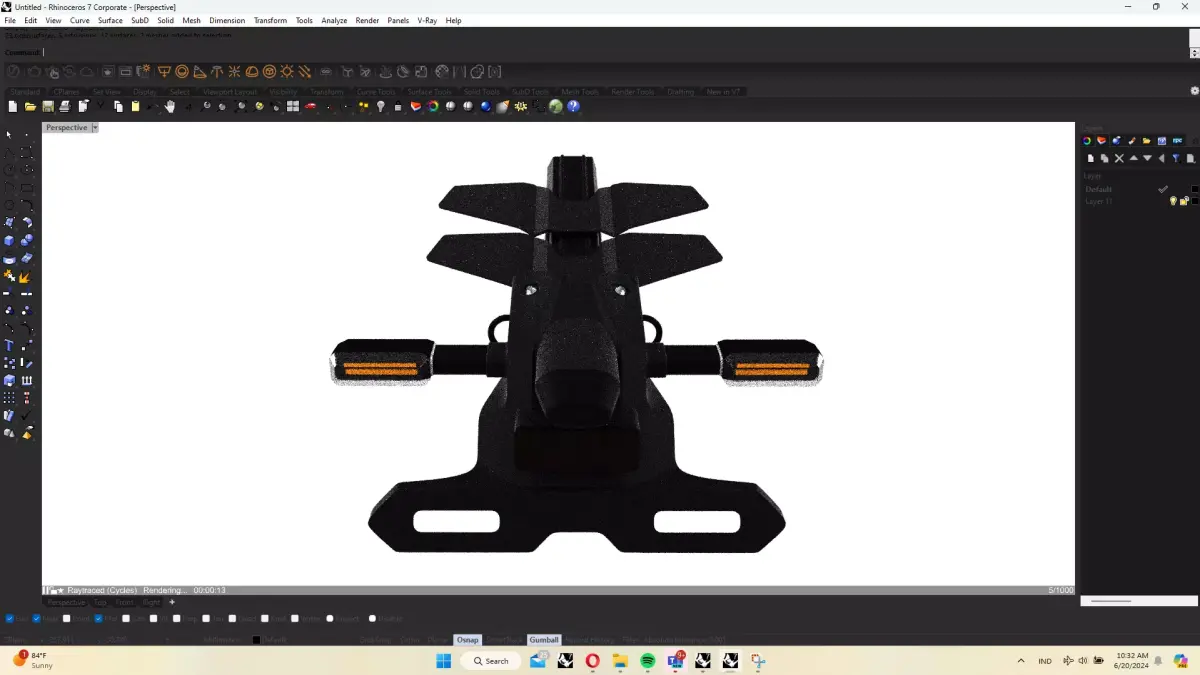Screen dimensions: 1200x675
Task: Disable the End osnap checkbox
Action: tap(9, 617)
